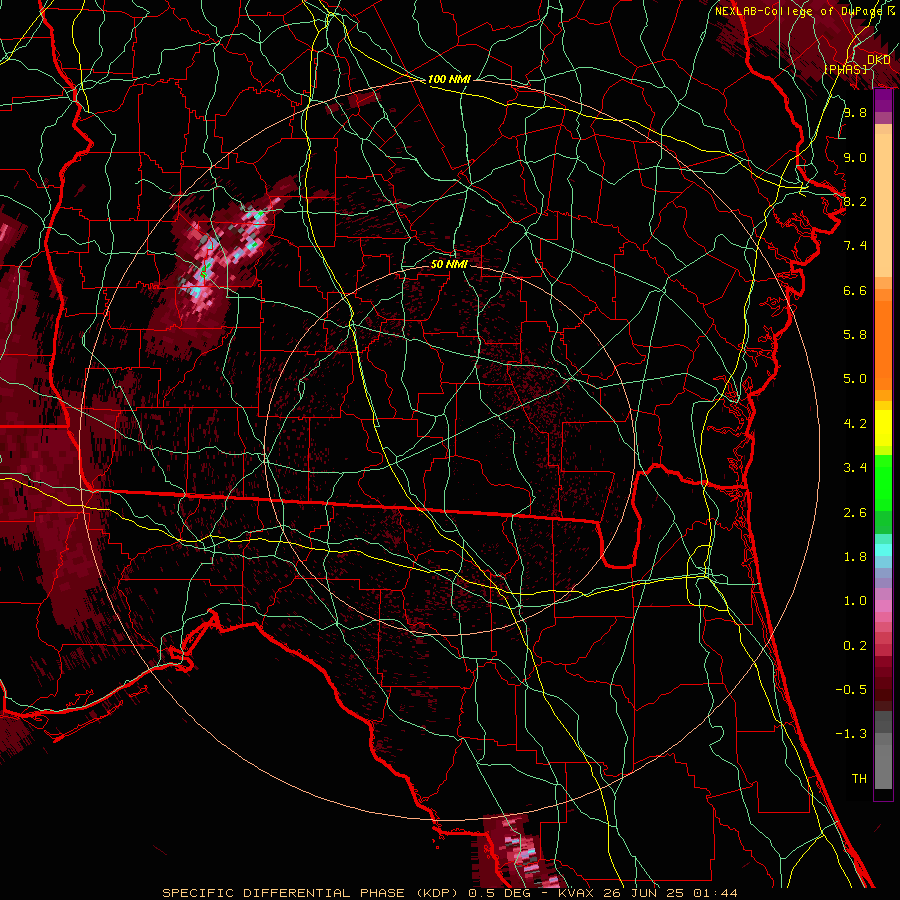The image size is (900, 900).
Task: Click the 5.0 value on the color scale
Action: [855, 379]
